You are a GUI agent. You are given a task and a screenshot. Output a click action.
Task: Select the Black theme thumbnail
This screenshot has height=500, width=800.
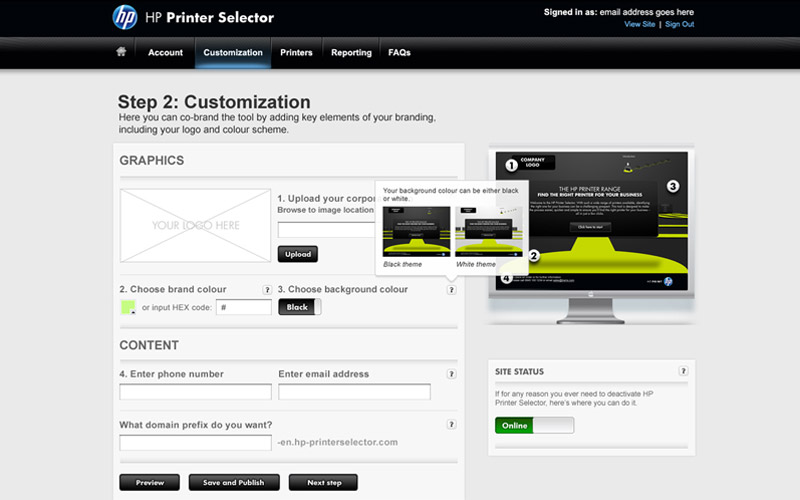(x=416, y=232)
